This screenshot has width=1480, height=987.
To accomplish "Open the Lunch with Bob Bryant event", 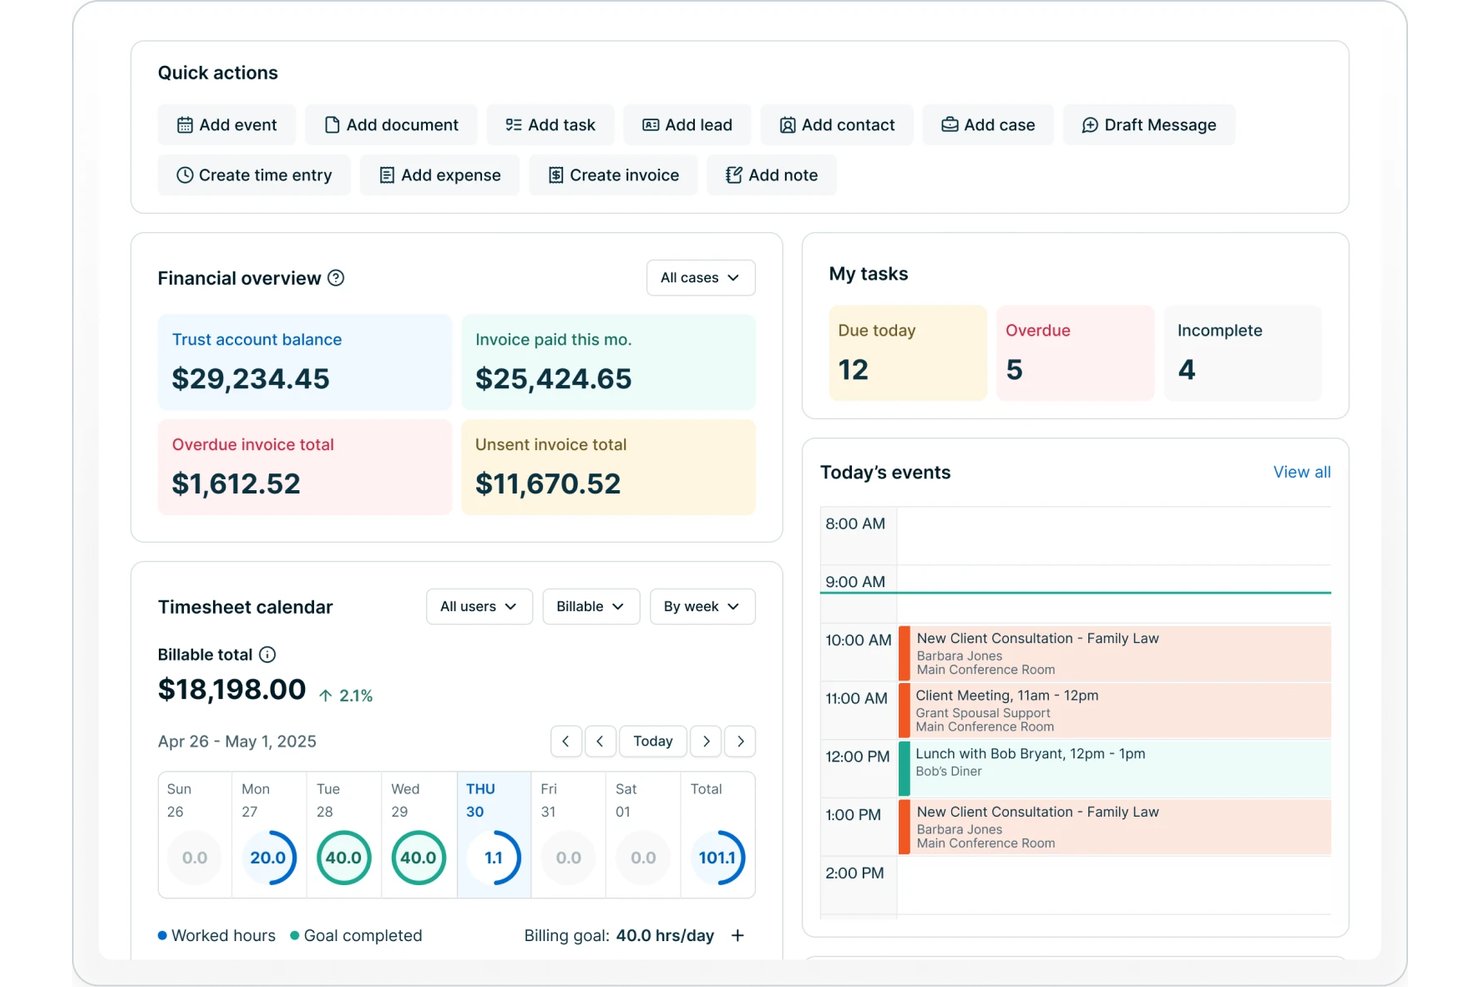I will [1115, 768].
